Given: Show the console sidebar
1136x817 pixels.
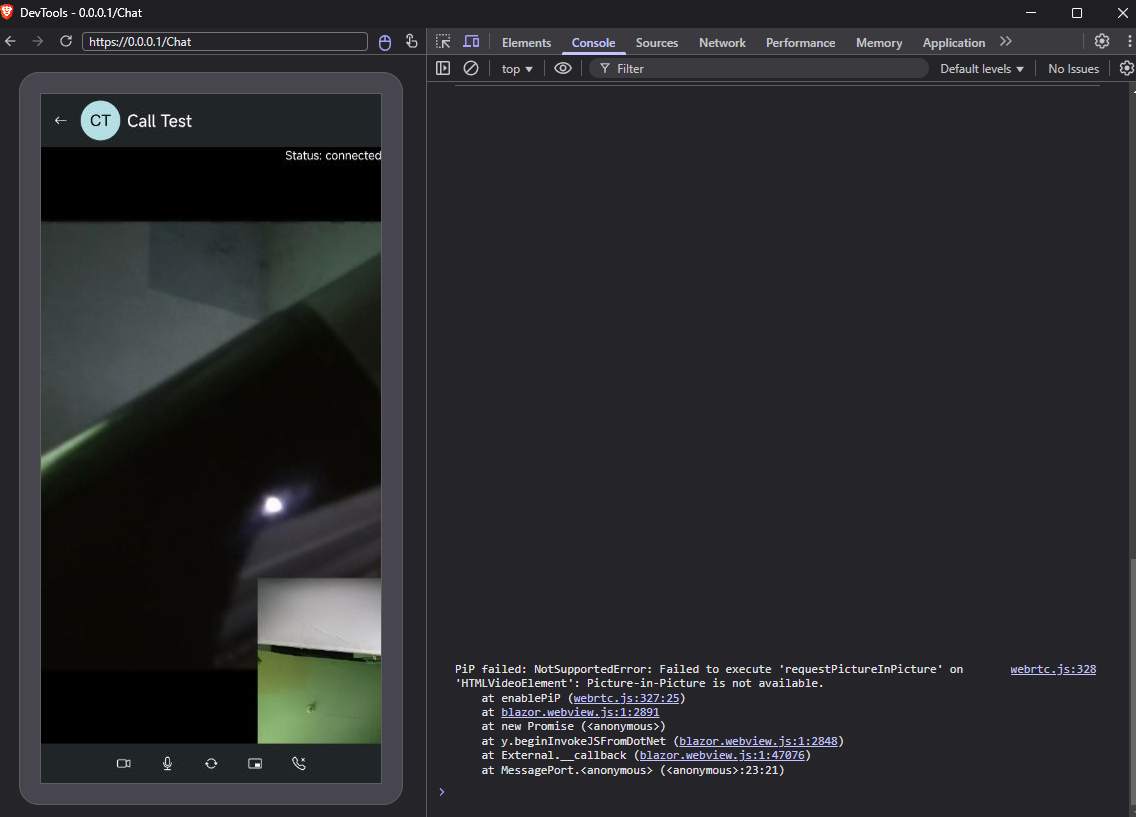Looking at the screenshot, I should 443,68.
